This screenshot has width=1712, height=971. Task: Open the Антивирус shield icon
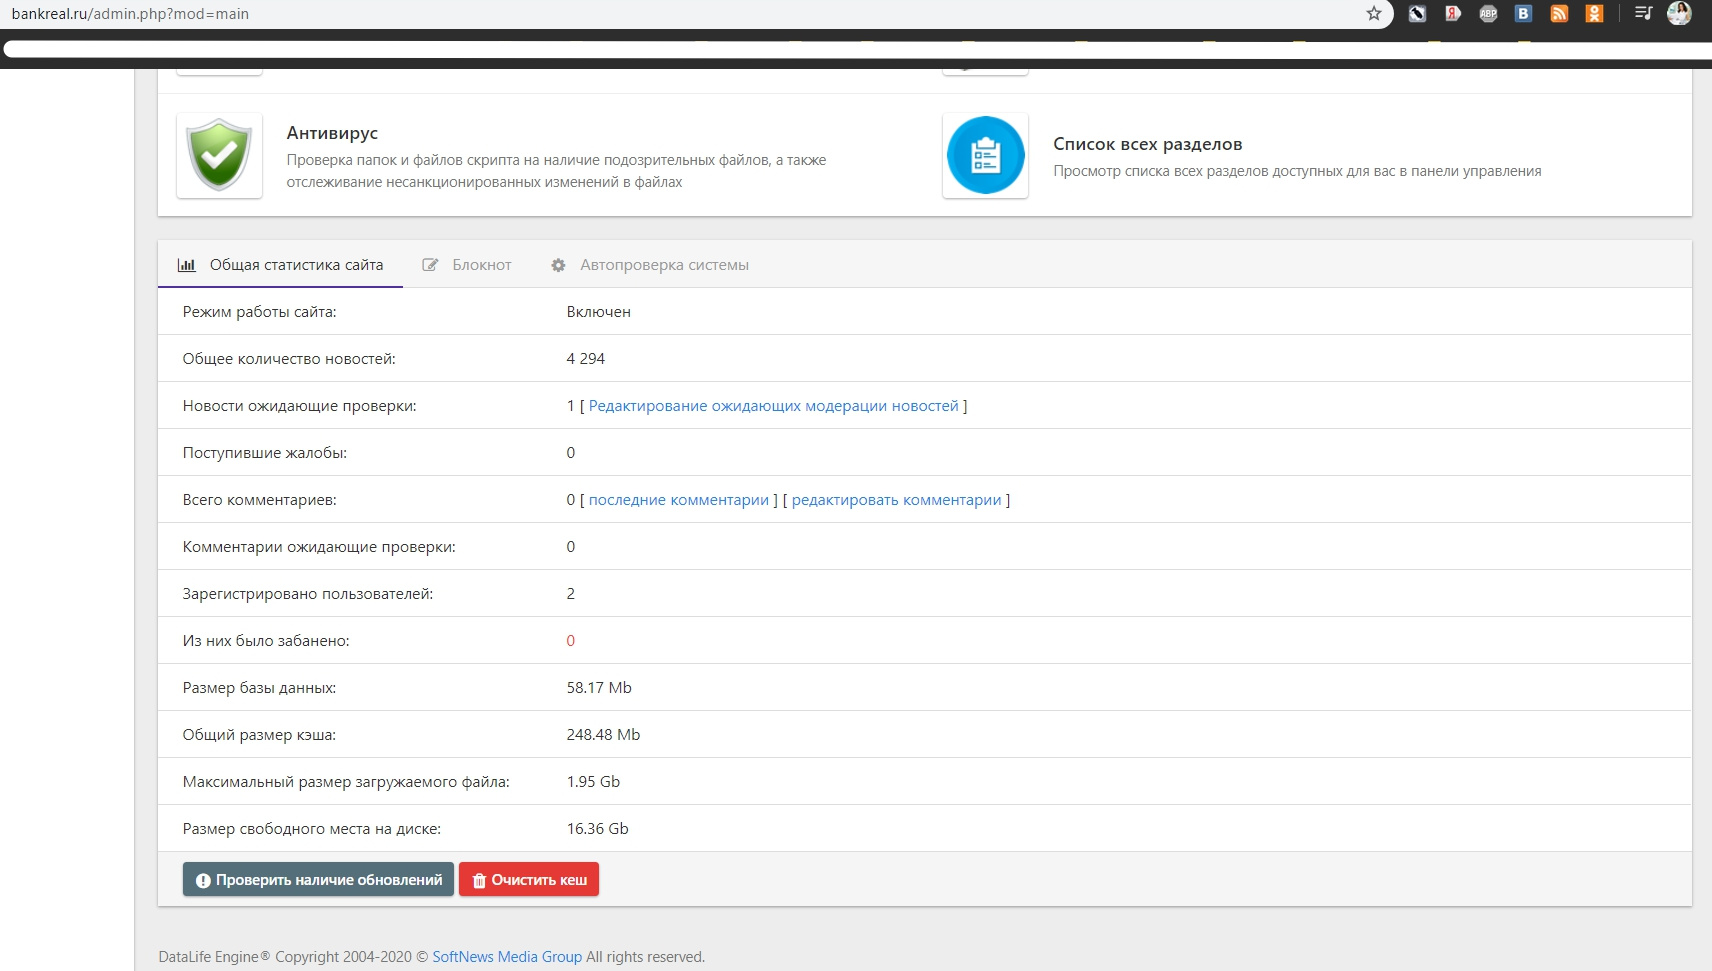219,155
